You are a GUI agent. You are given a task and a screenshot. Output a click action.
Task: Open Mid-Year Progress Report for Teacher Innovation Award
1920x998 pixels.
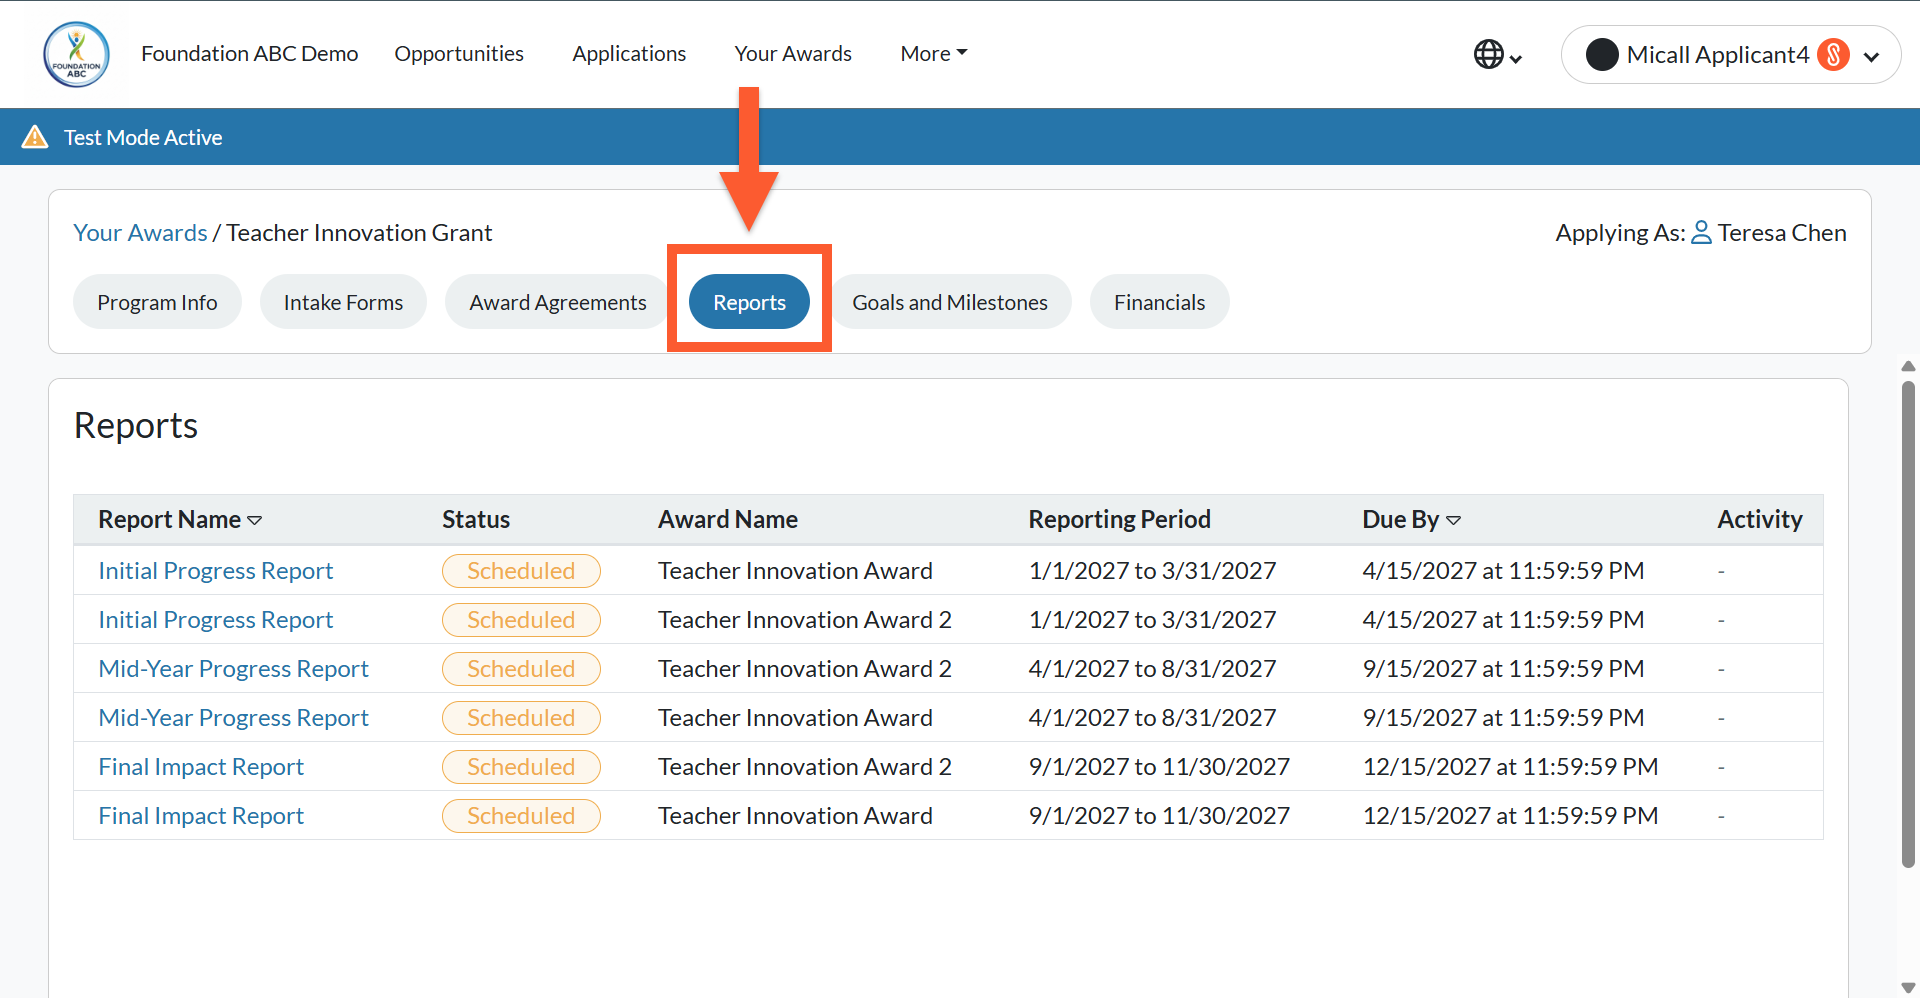(x=233, y=718)
